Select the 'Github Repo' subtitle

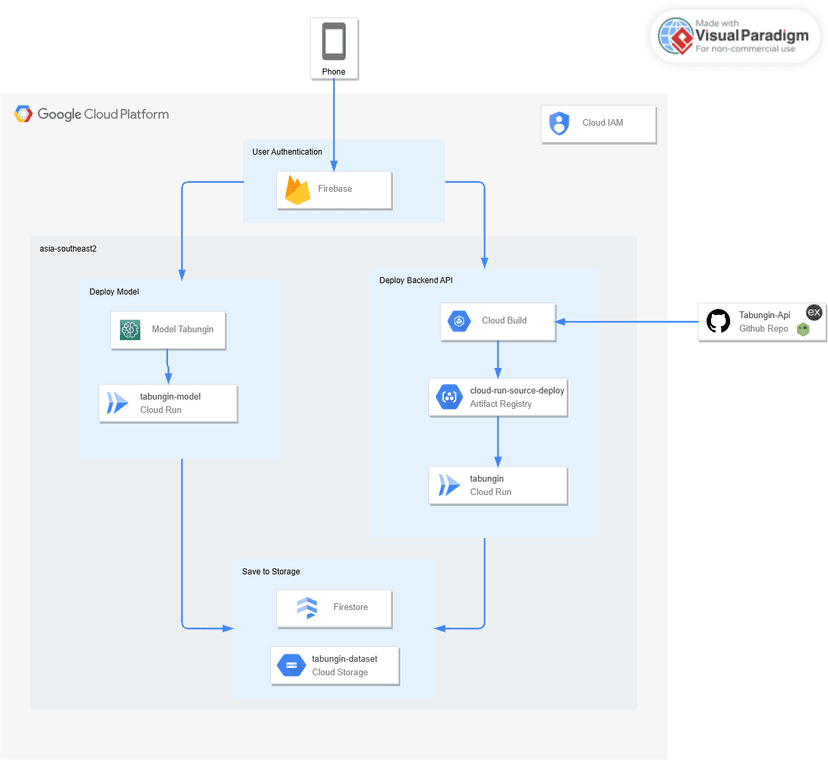point(763,329)
